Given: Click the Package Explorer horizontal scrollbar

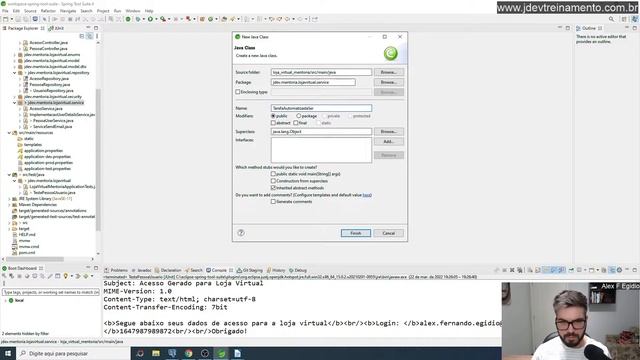Looking at the screenshot, I should tap(35, 259).
